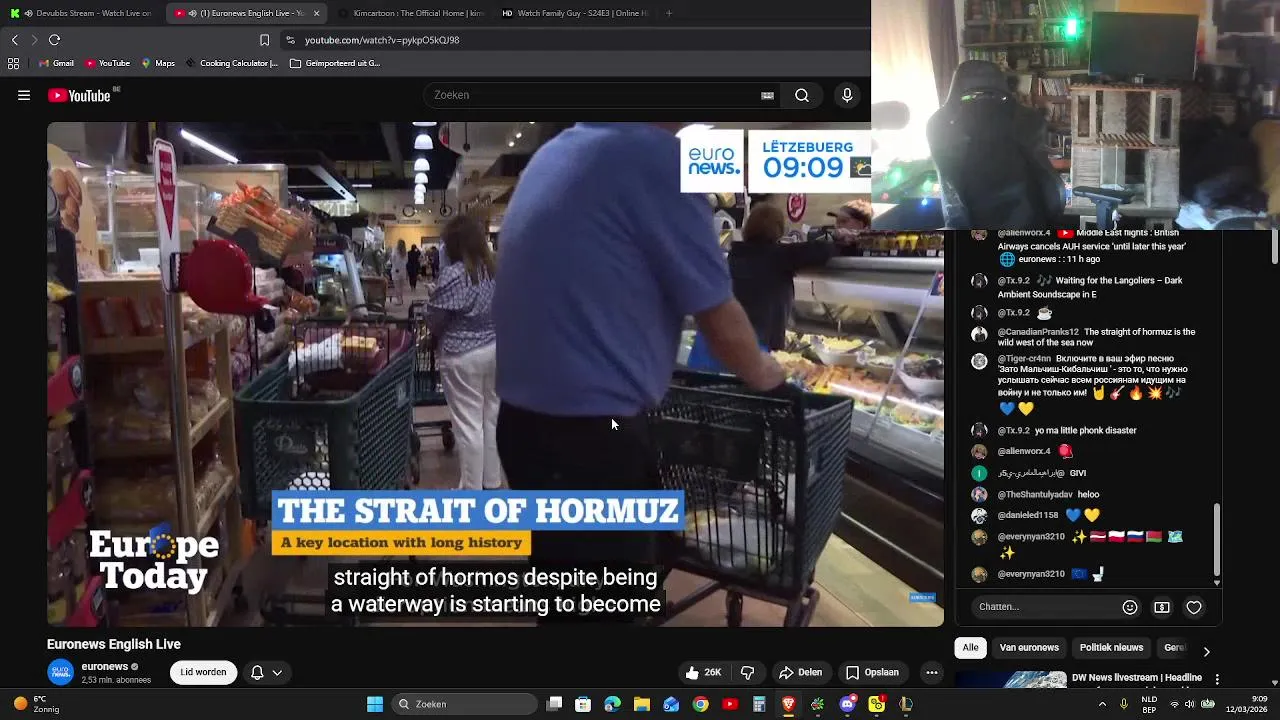Open Super Chat dollar icon
This screenshot has width=1280, height=720.
pos(1162,607)
